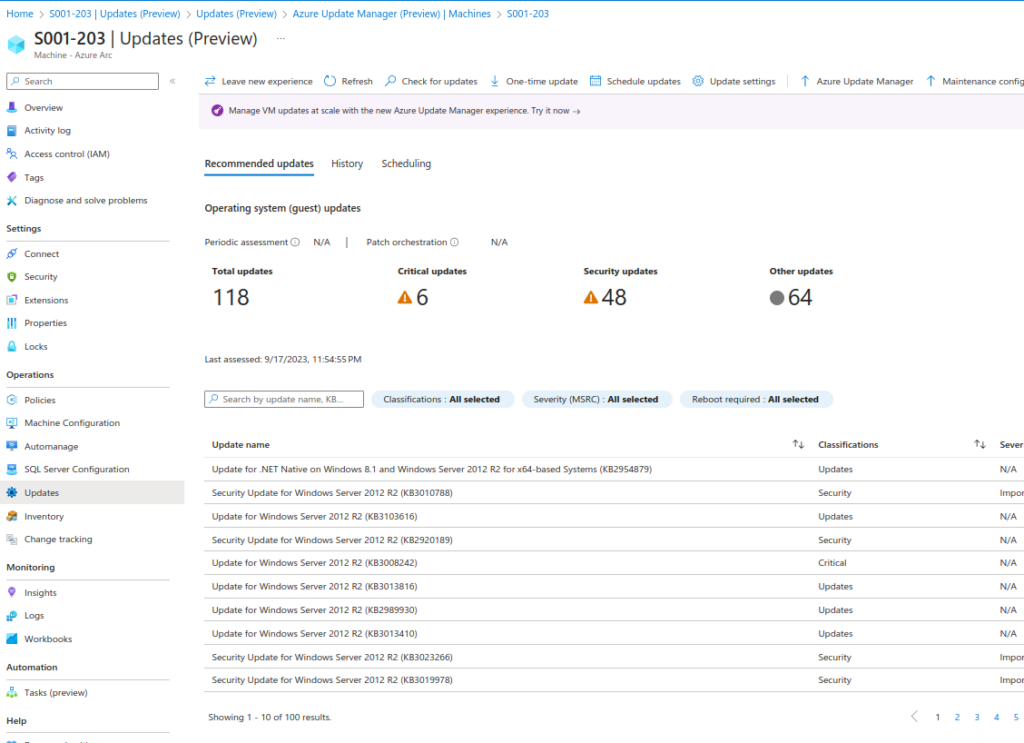Open Change tracking item
This screenshot has height=743, width=1024.
(x=58, y=539)
